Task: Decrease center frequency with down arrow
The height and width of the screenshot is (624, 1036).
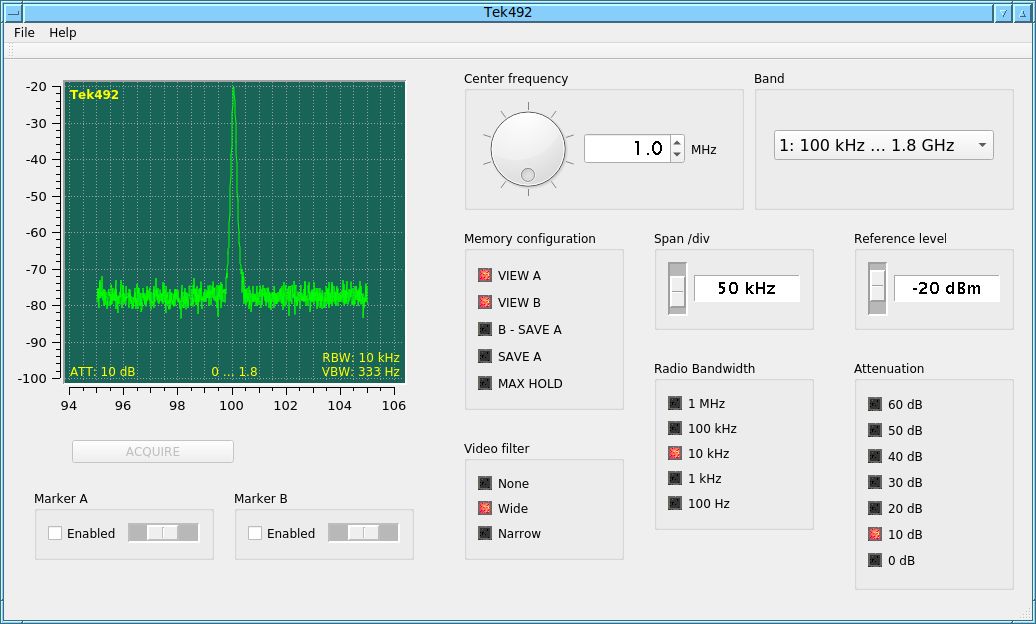Action: (x=677, y=155)
